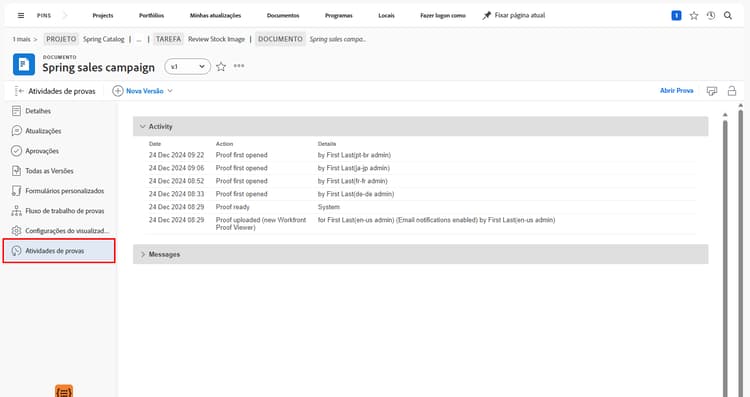This screenshot has height=397, width=750.
Task: Favorite the Spring sales campaign document star
Action: coord(221,66)
